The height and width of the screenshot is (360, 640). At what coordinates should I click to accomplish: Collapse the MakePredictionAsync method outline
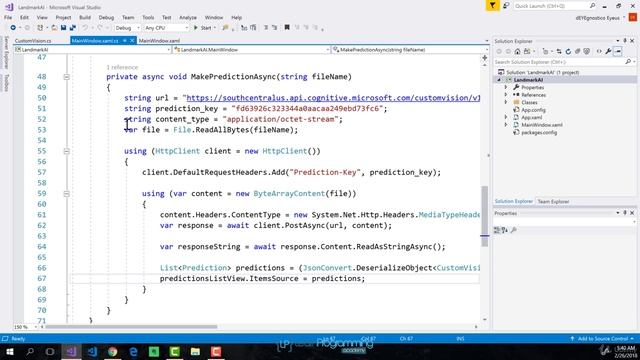pyautogui.click(x=67, y=77)
